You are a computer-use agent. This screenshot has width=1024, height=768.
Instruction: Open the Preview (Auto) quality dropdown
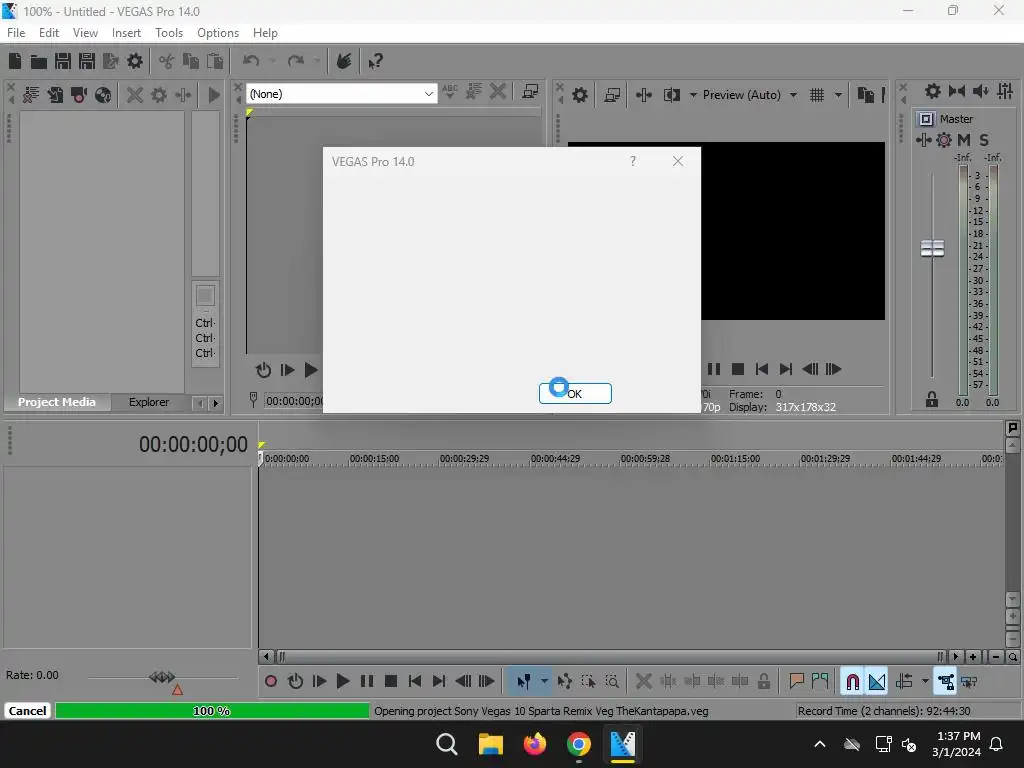point(749,95)
